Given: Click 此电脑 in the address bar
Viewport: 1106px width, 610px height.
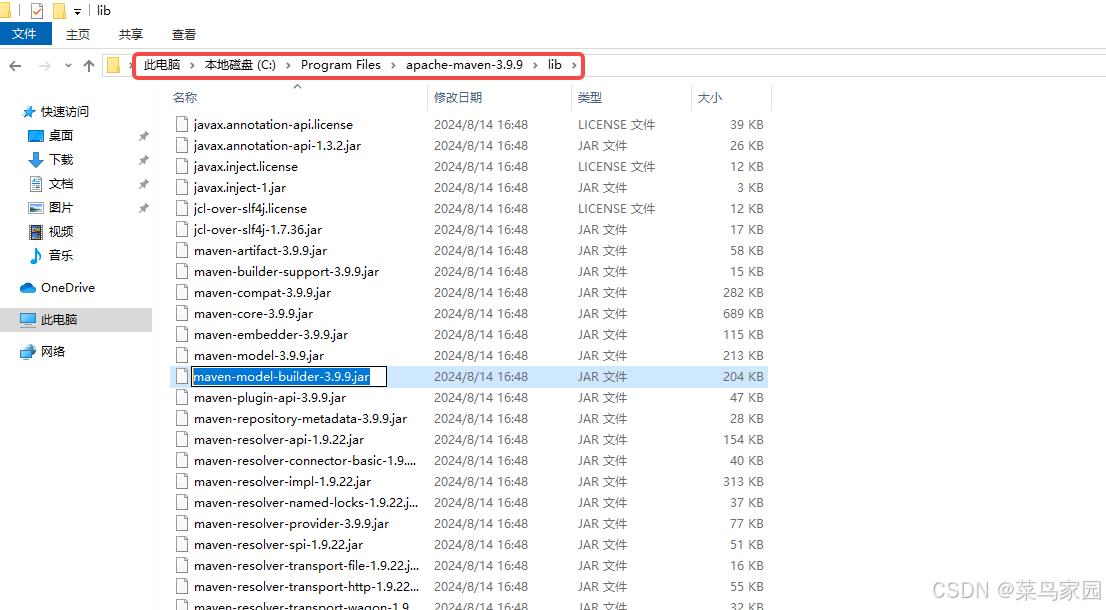Looking at the screenshot, I should click(x=162, y=65).
